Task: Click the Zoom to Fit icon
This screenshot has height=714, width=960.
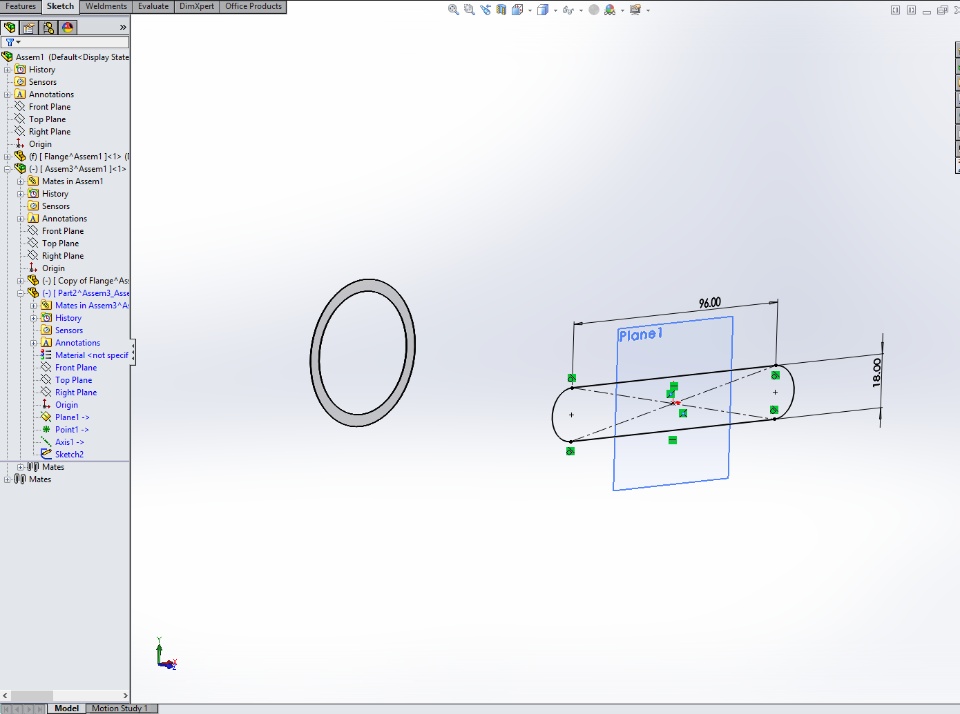Action: (x=453, y=10)
